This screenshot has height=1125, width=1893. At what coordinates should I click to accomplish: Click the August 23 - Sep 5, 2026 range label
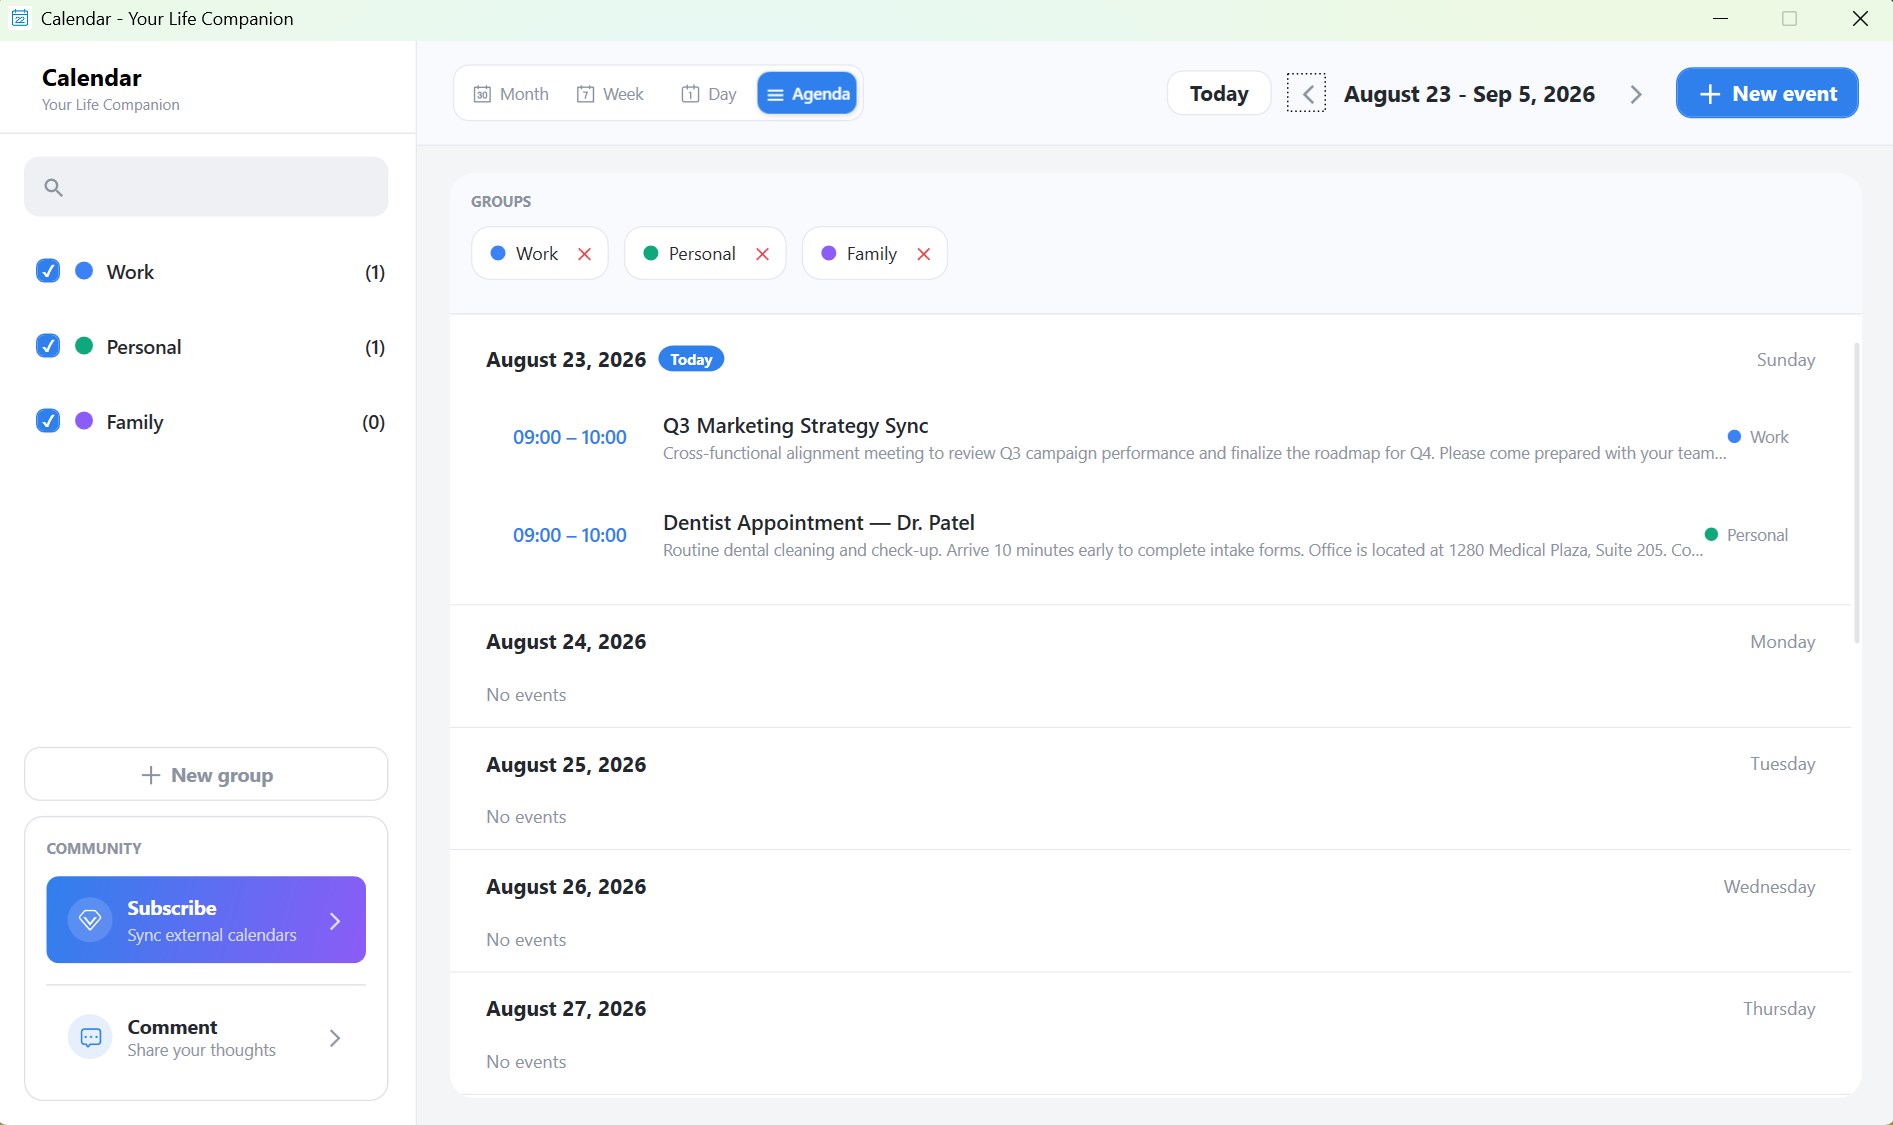[x=1469, y=94]
